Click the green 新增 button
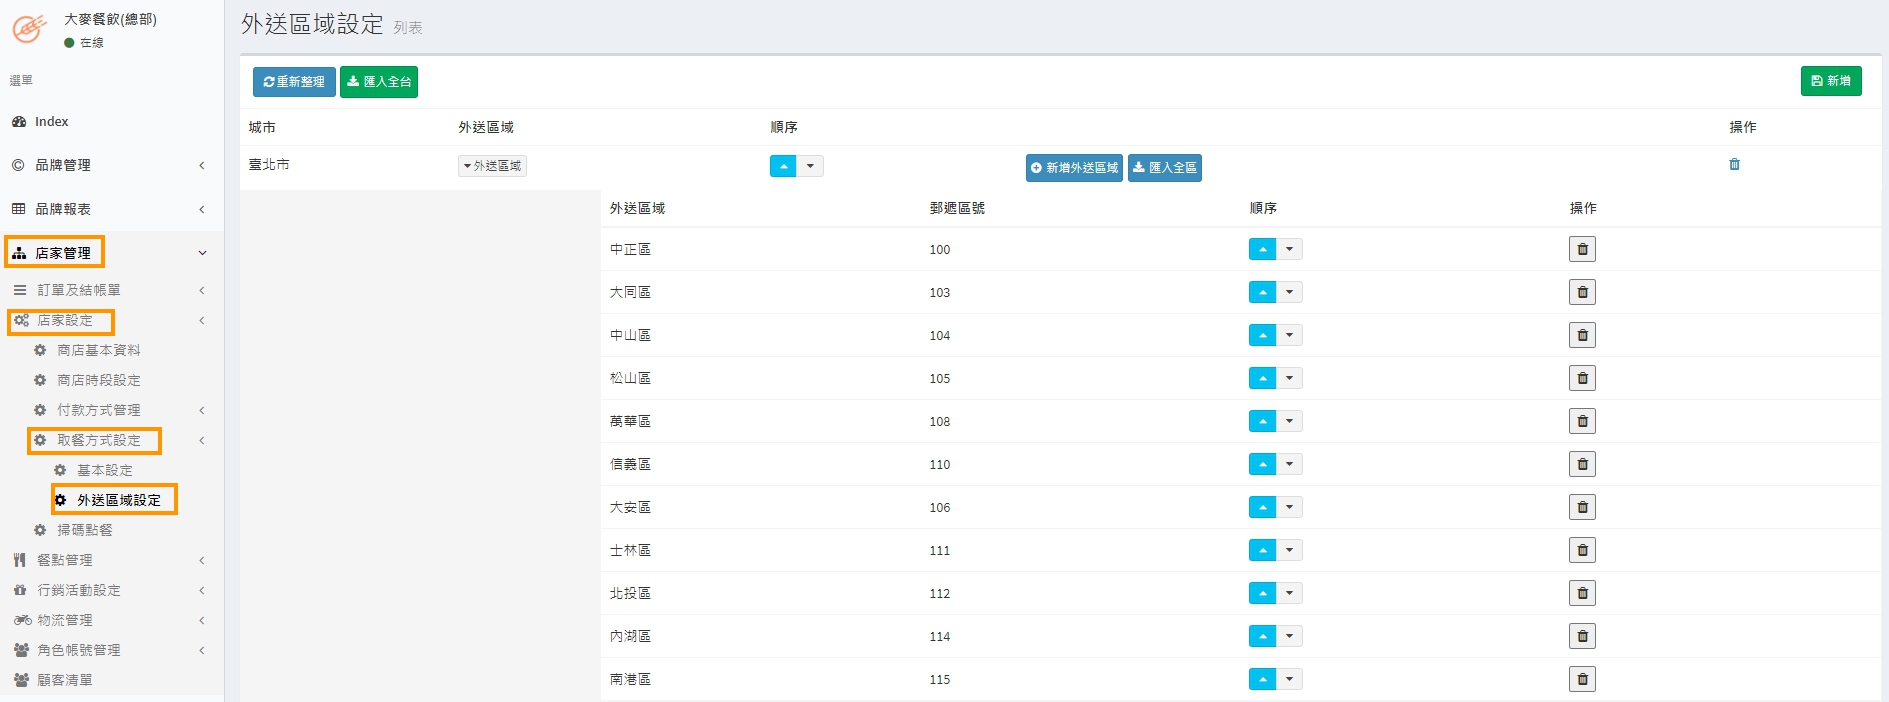Screen dimensions: 1889x702 (x=1830, y=81)
